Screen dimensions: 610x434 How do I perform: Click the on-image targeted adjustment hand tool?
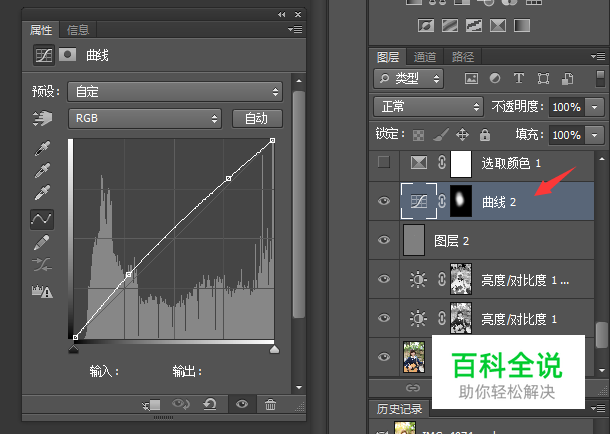point(42,119)
